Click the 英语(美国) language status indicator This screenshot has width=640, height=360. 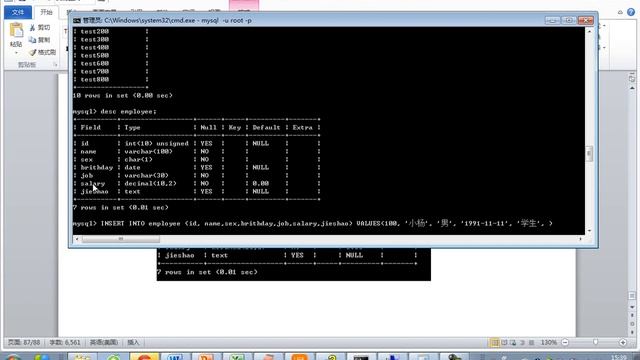(104, 342)
